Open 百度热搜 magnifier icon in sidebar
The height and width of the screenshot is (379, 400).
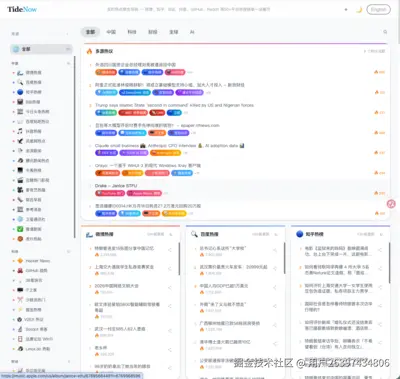[20, 82]
